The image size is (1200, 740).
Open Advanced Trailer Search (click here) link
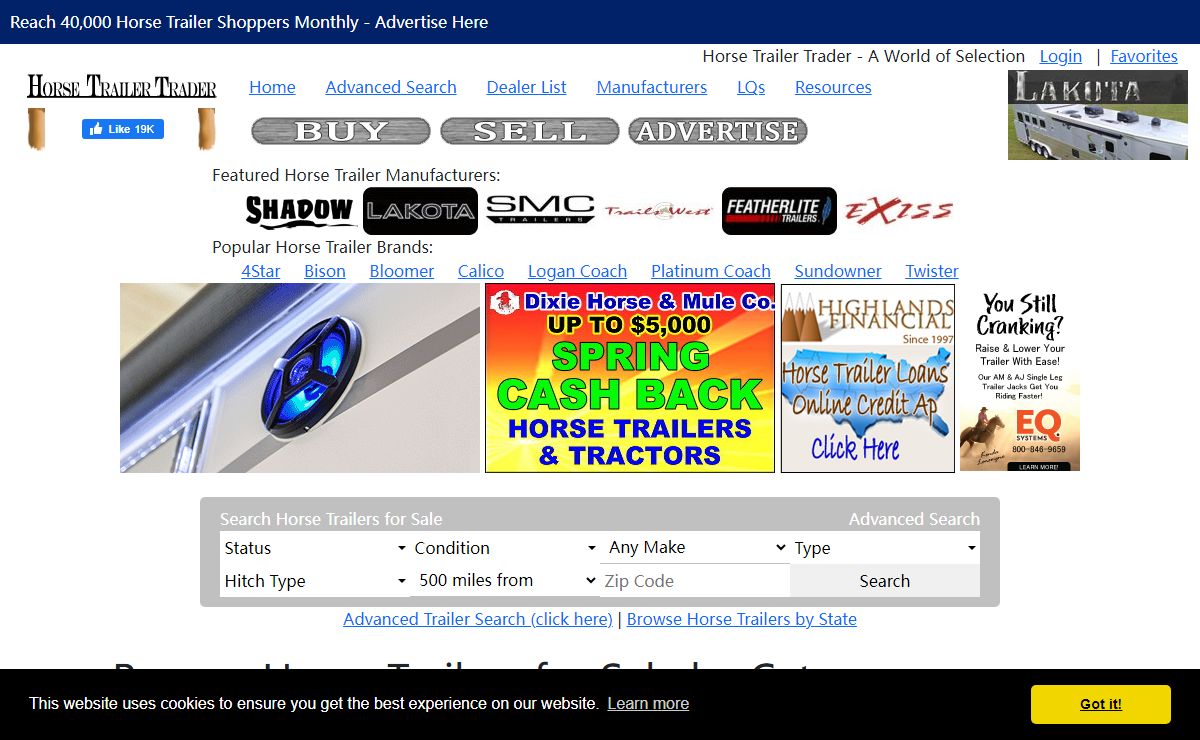click(x=478, y=619)
